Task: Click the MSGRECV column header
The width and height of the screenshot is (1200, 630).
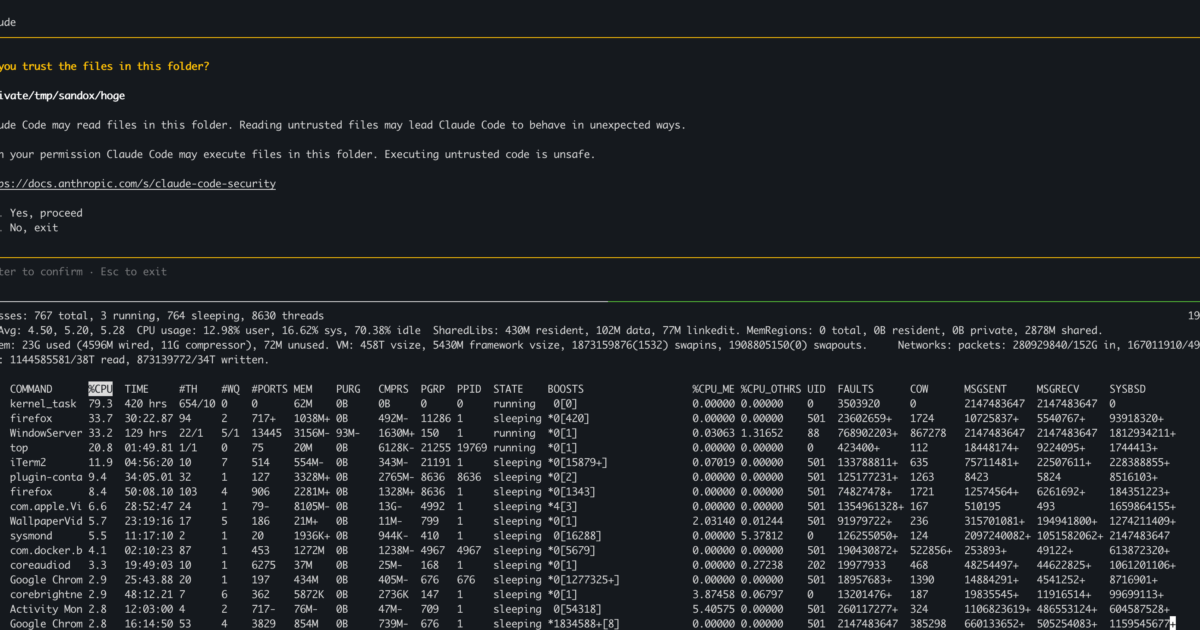Action: pos(1058,389)
